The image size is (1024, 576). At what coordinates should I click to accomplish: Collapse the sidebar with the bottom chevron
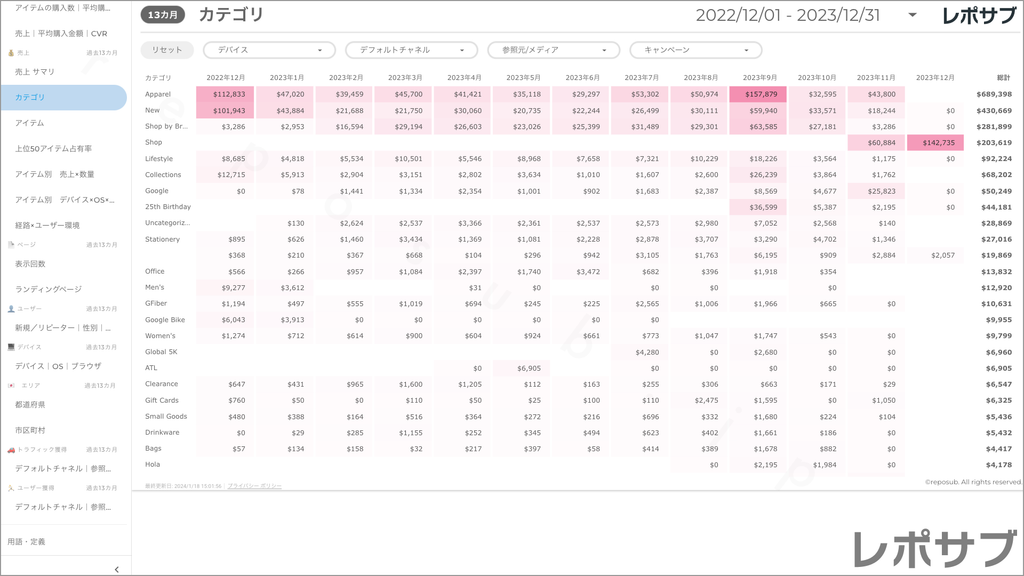117,569
